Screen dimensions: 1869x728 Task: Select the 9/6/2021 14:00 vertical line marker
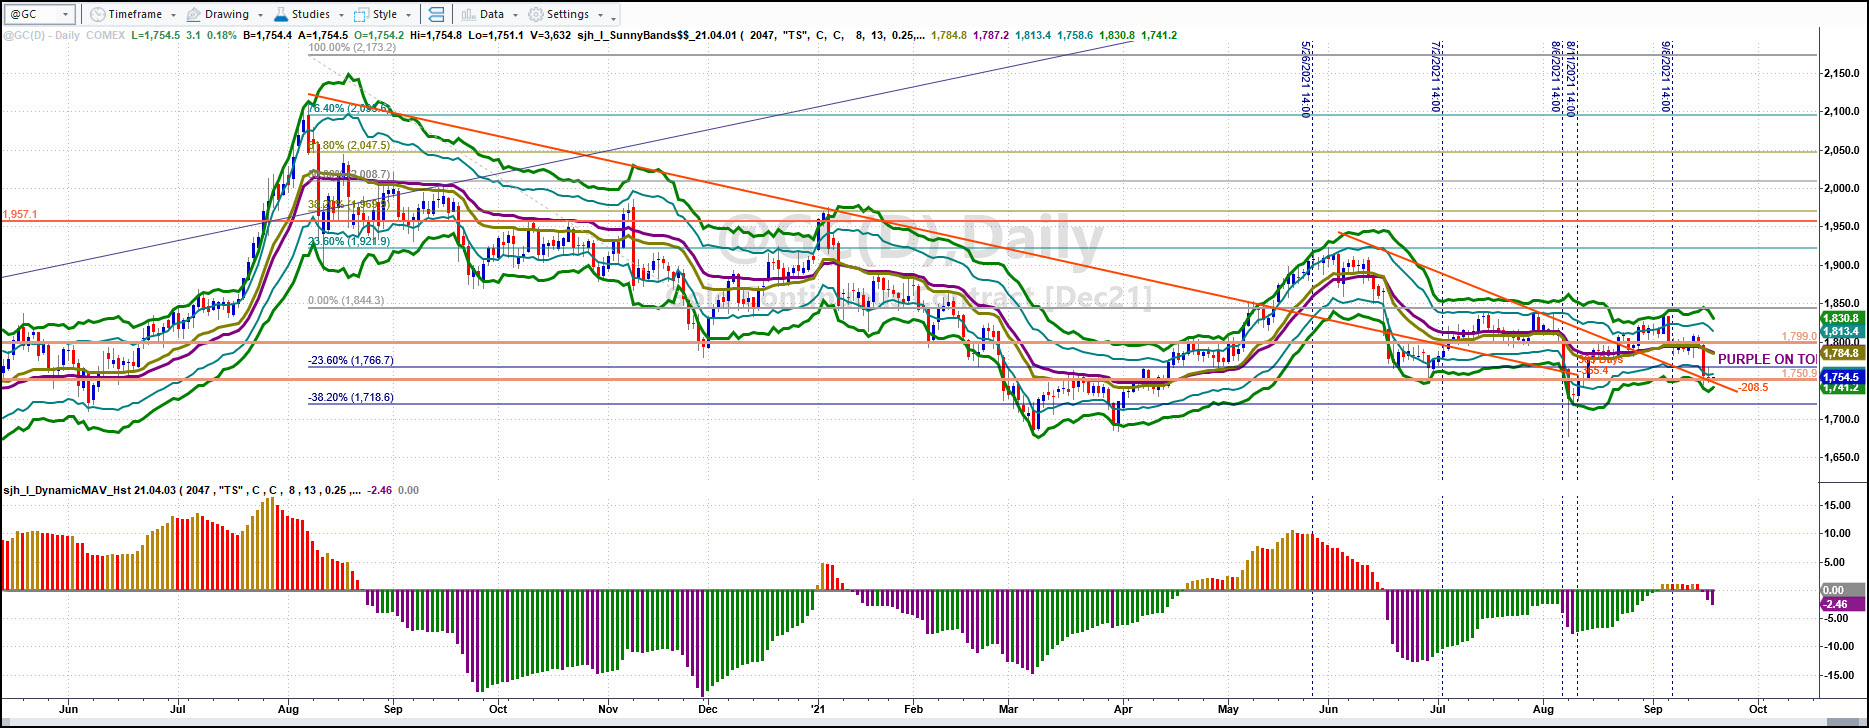[1666, 76]
